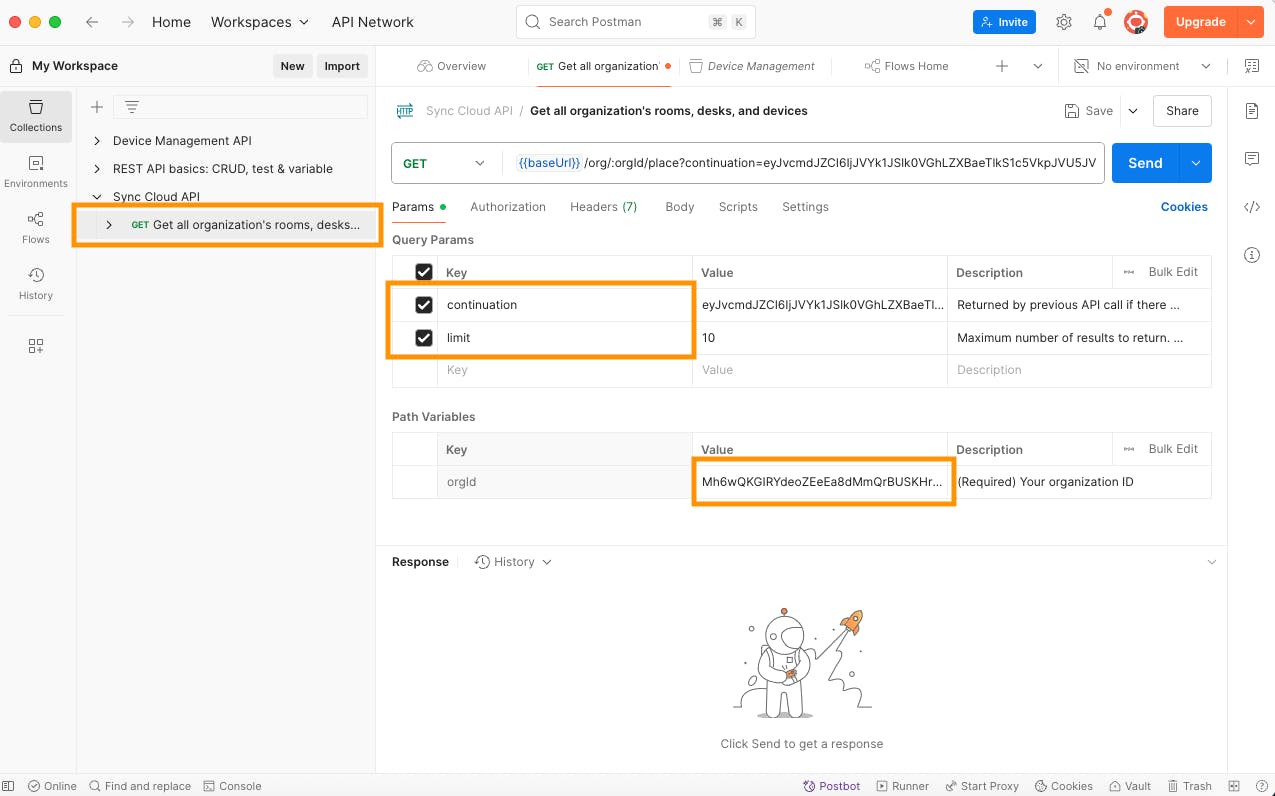Open a new tab with plus icon
Viewport: 1275px width, 796px height.
pyautogui.click(x=1002, y=66)
